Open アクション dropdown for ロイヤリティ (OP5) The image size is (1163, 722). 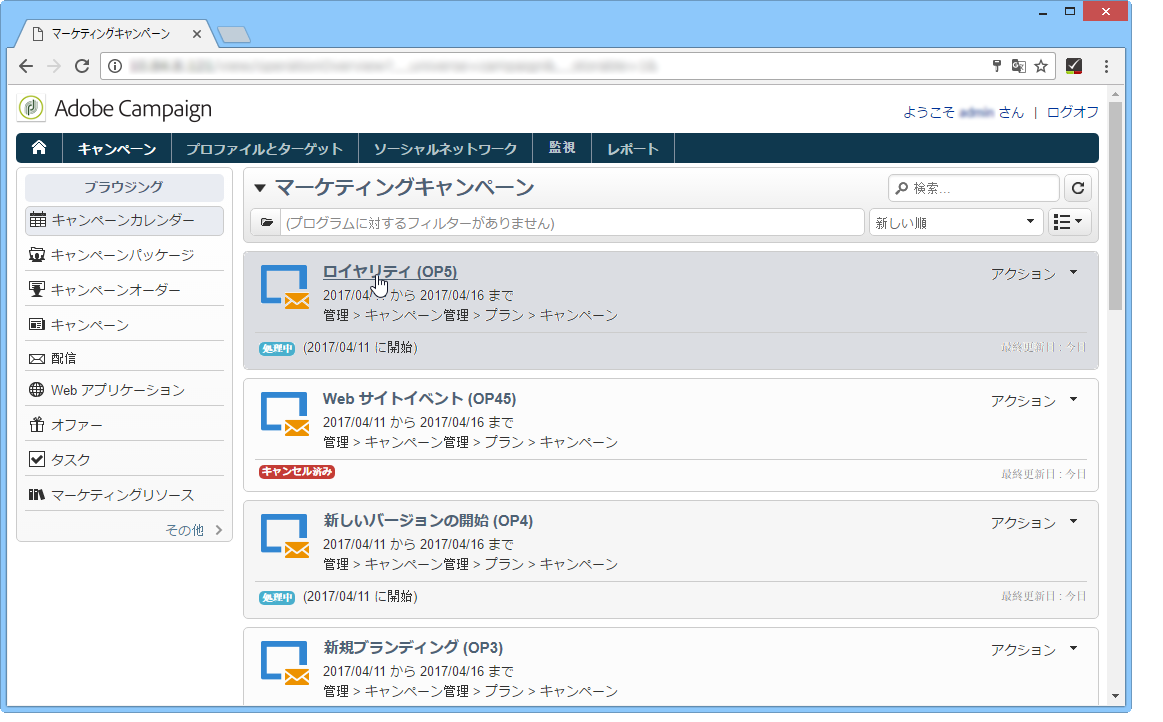pos(1034,274)
